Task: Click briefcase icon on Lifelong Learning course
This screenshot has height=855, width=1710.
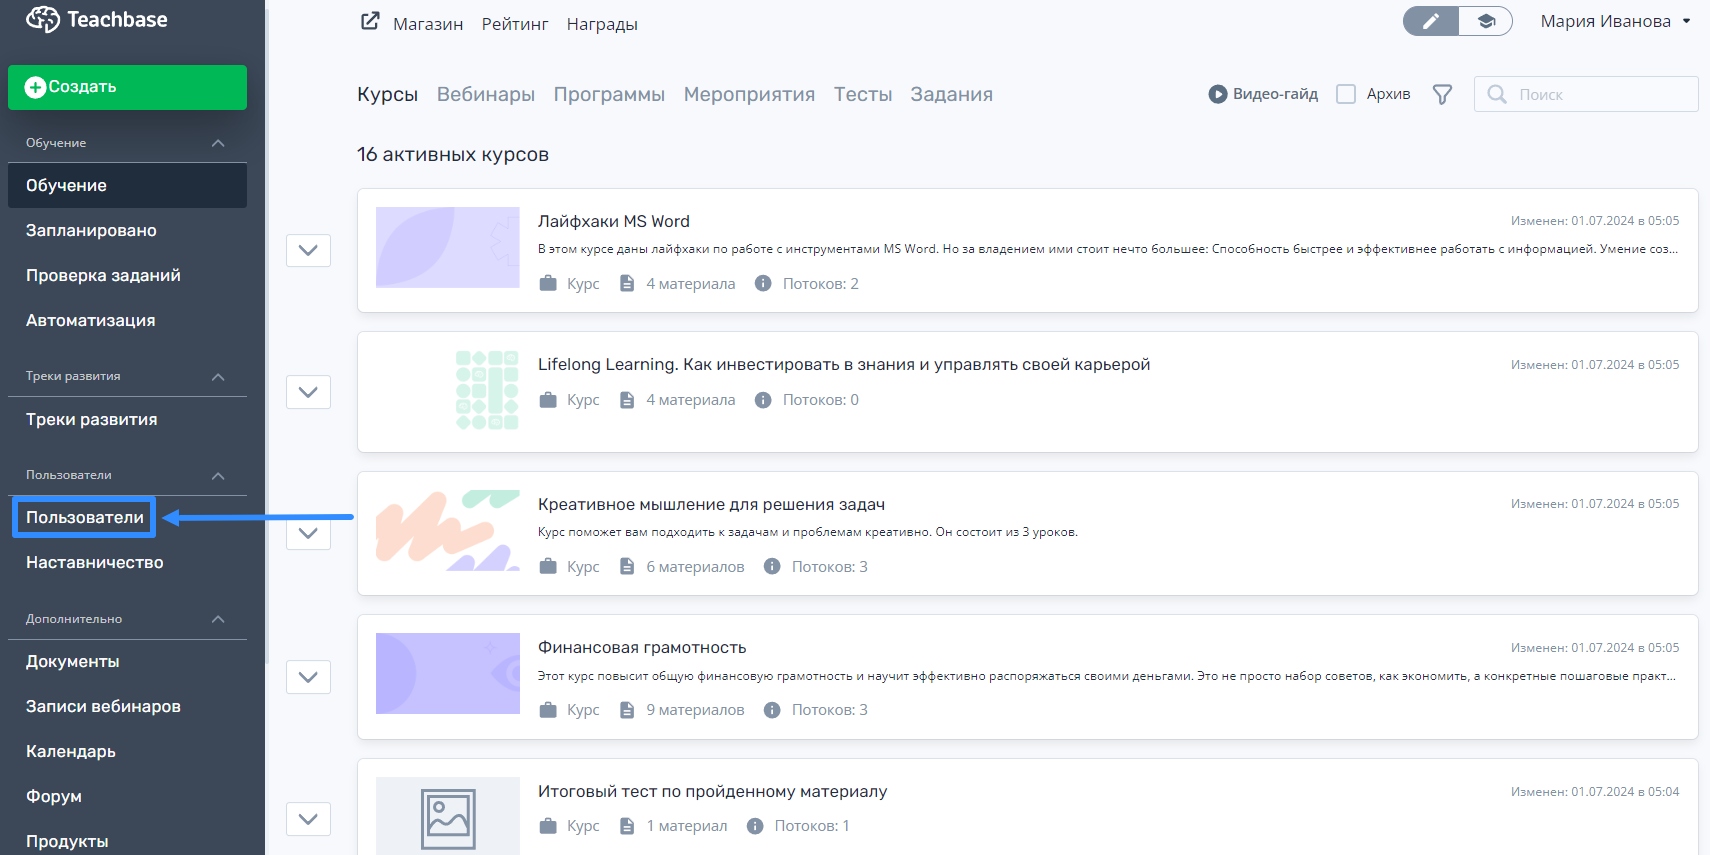Action: [x=548, y=400]
